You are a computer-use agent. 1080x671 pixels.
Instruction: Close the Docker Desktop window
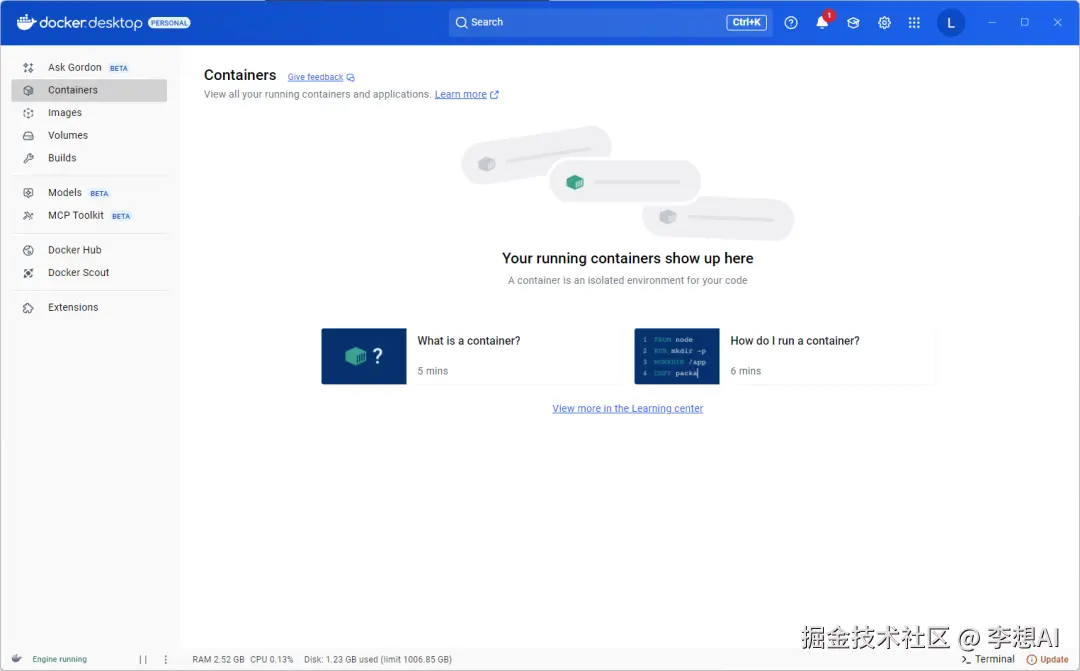1057,23
